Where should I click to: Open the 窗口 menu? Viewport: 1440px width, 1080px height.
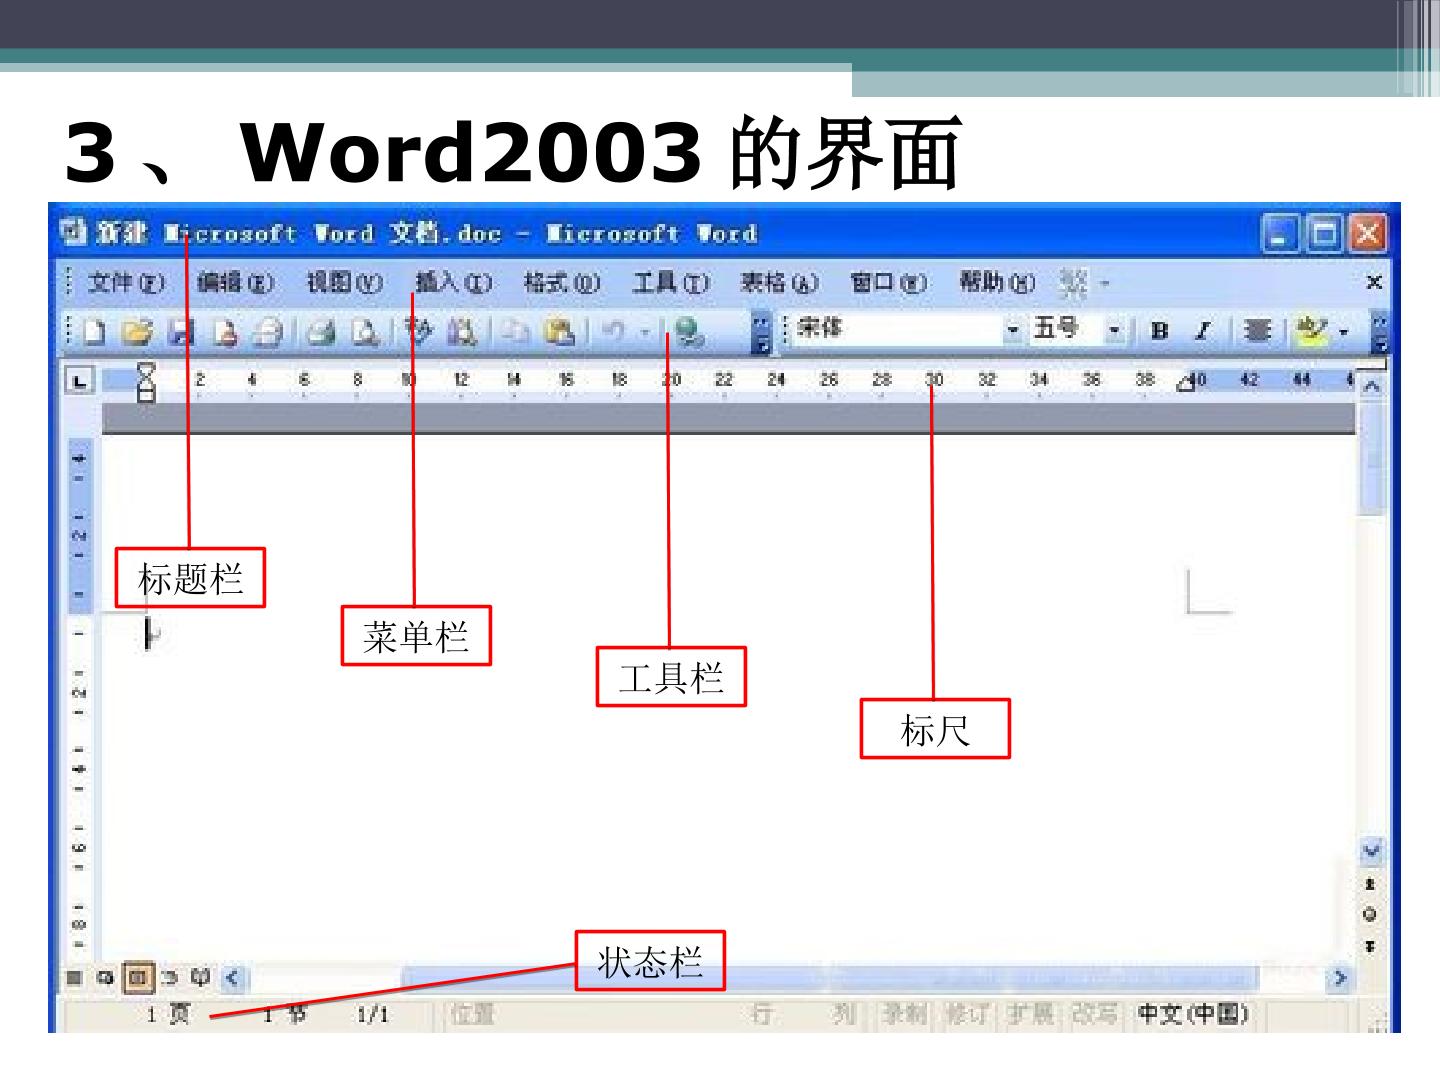888,283
